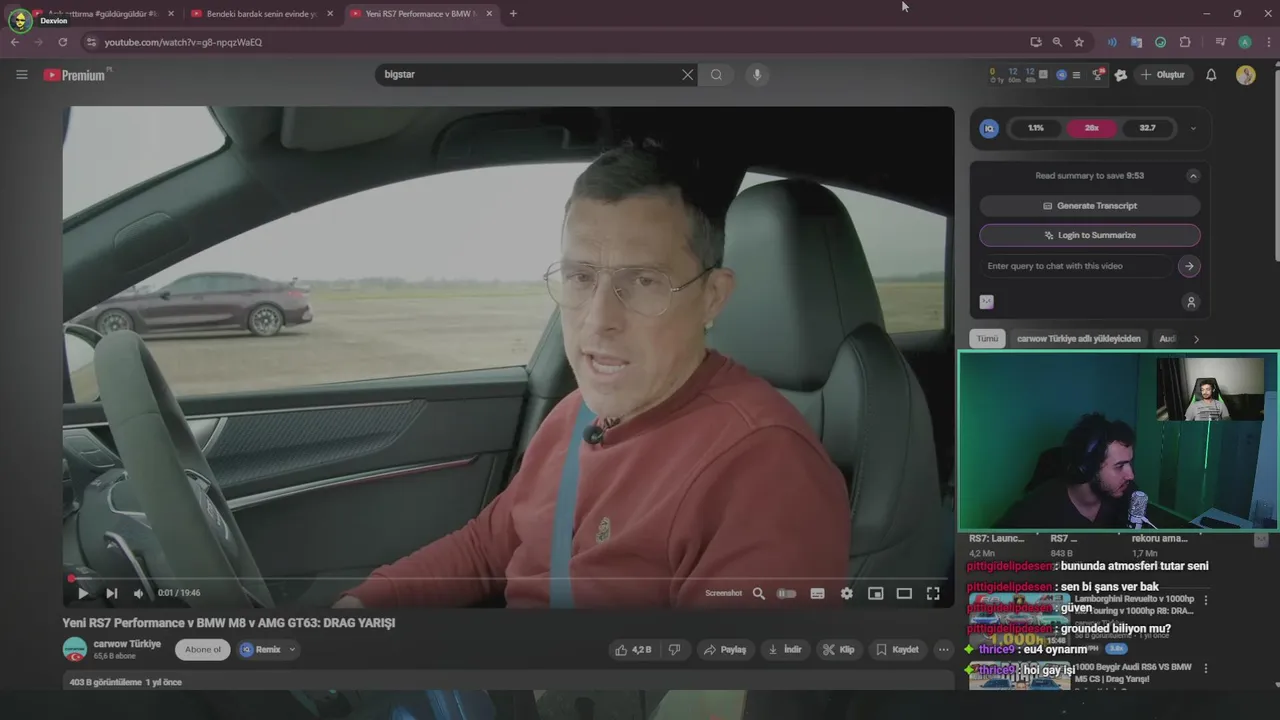Enter full screen video
Screen dimensions: 1280x720
coord(933,593)
